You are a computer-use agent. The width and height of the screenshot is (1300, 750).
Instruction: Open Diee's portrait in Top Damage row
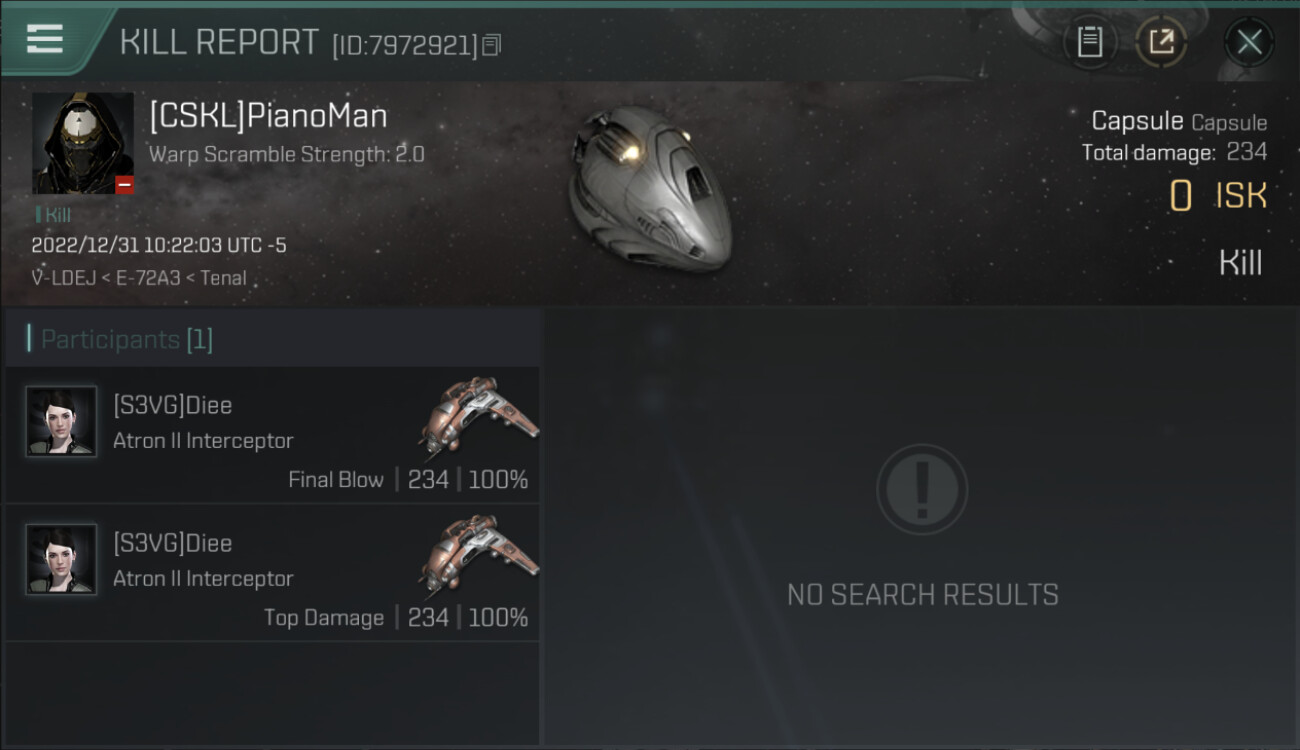[61, 559]
